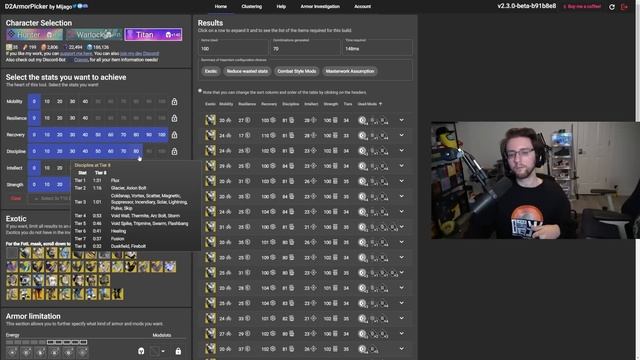Click the helmet icon in Armor limitation
Screen dimensions: 640x360
(x=141, y=351)
